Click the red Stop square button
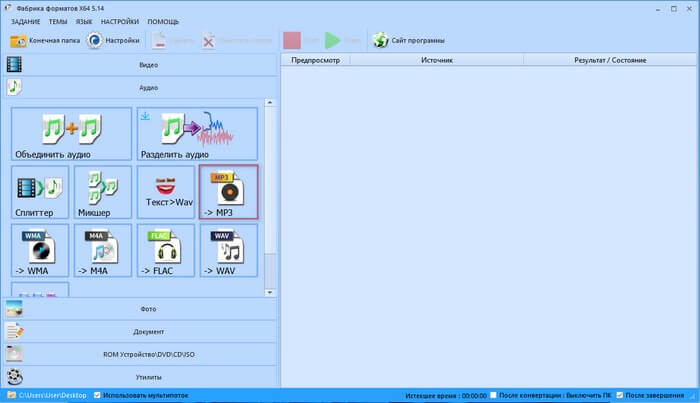Image resolution: width=700 pixels, height=403 pixels. tap(292, 40)
